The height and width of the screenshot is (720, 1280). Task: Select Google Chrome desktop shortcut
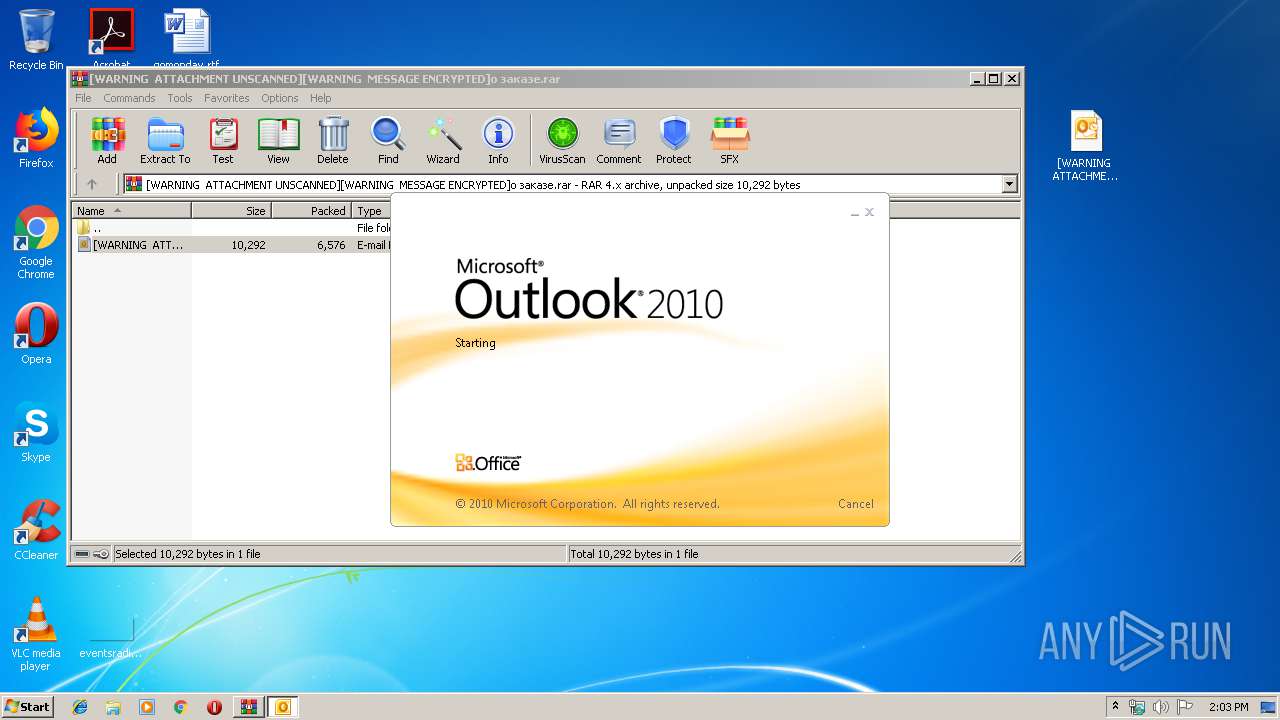pos(36,242)
